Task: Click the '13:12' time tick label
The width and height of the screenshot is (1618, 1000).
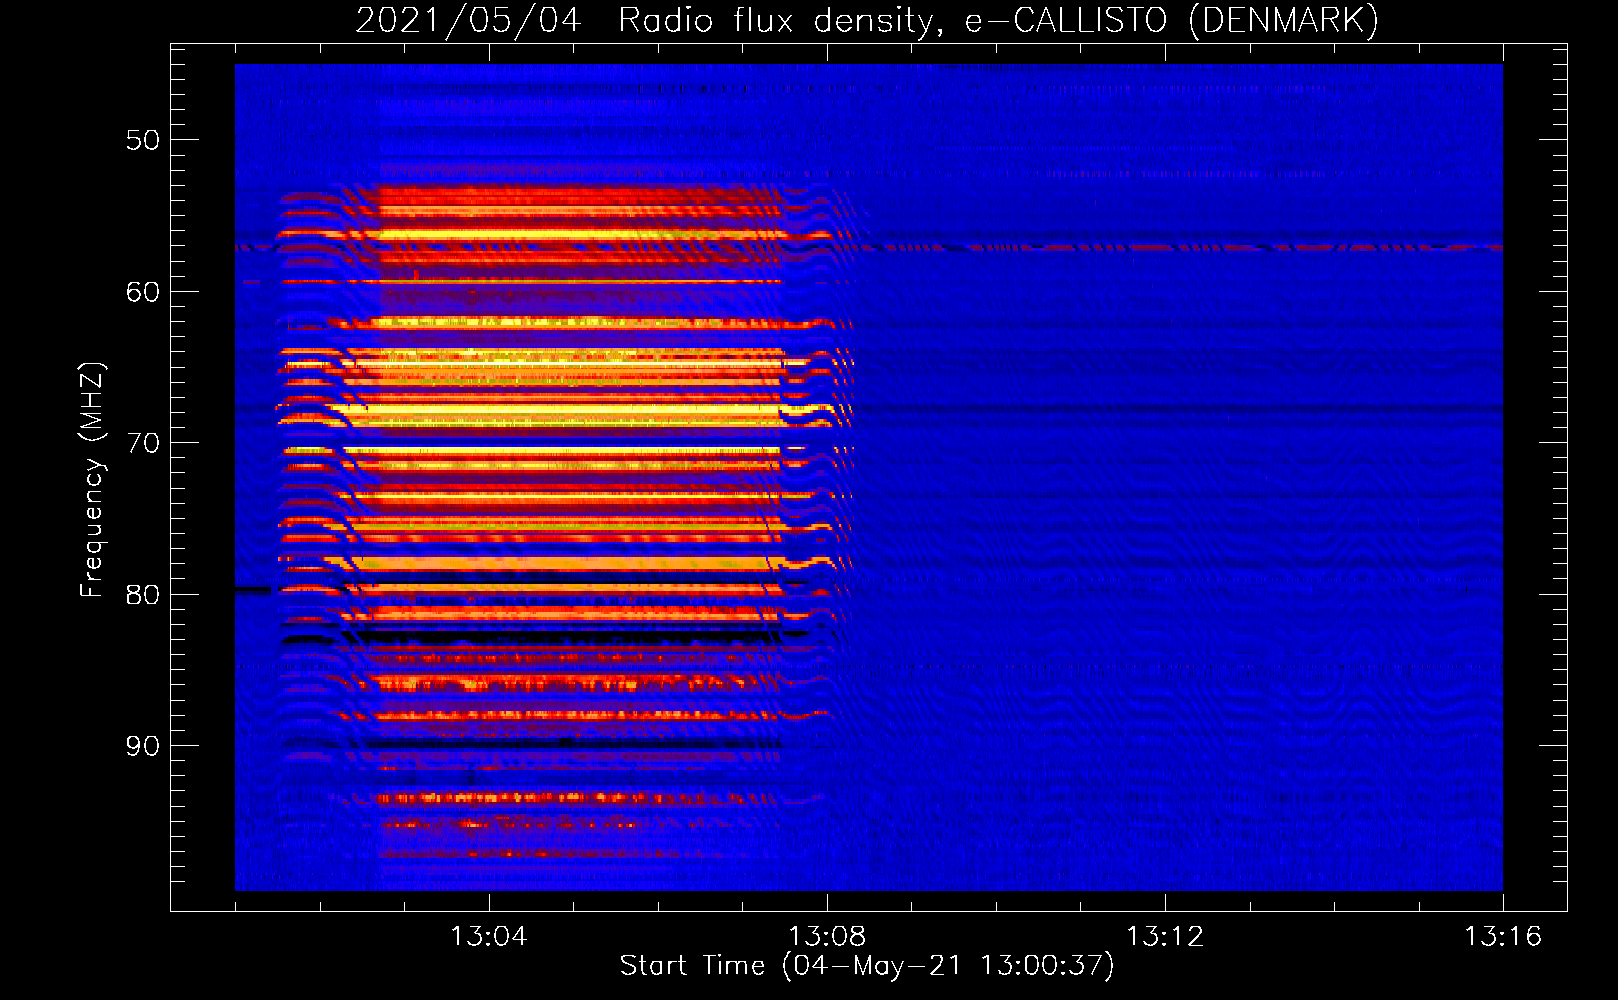Action: tap(1165, 937)
